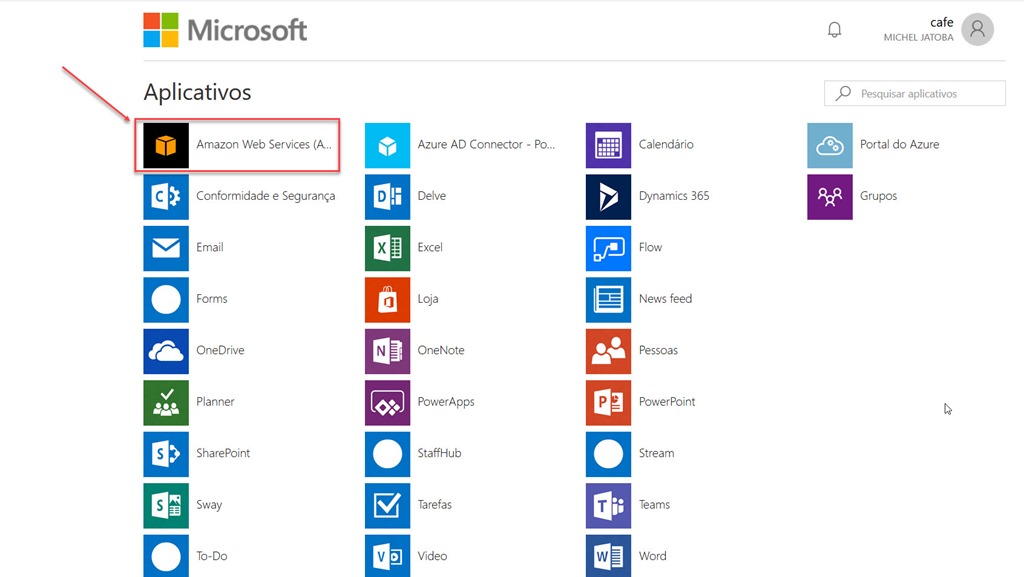Launch the Sway app icon
The image size is (1024, 577).
[166, 506]
